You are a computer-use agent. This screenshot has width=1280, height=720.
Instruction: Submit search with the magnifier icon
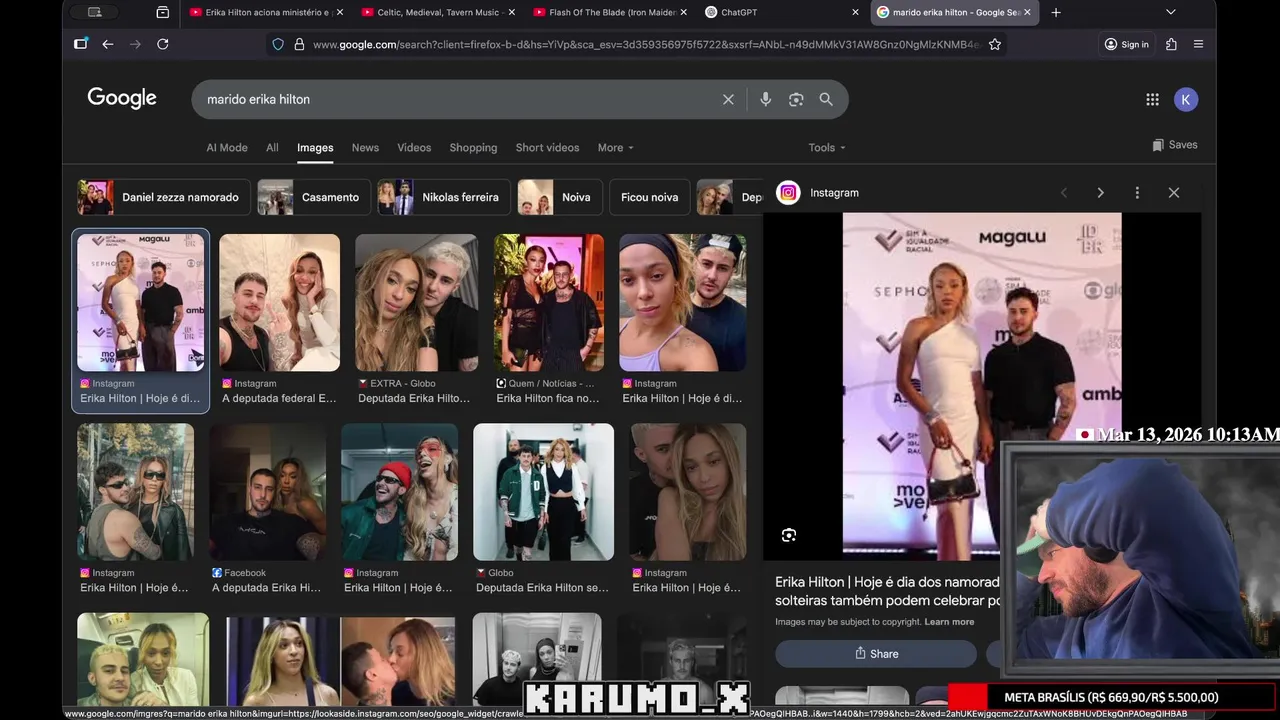(826, 99)
